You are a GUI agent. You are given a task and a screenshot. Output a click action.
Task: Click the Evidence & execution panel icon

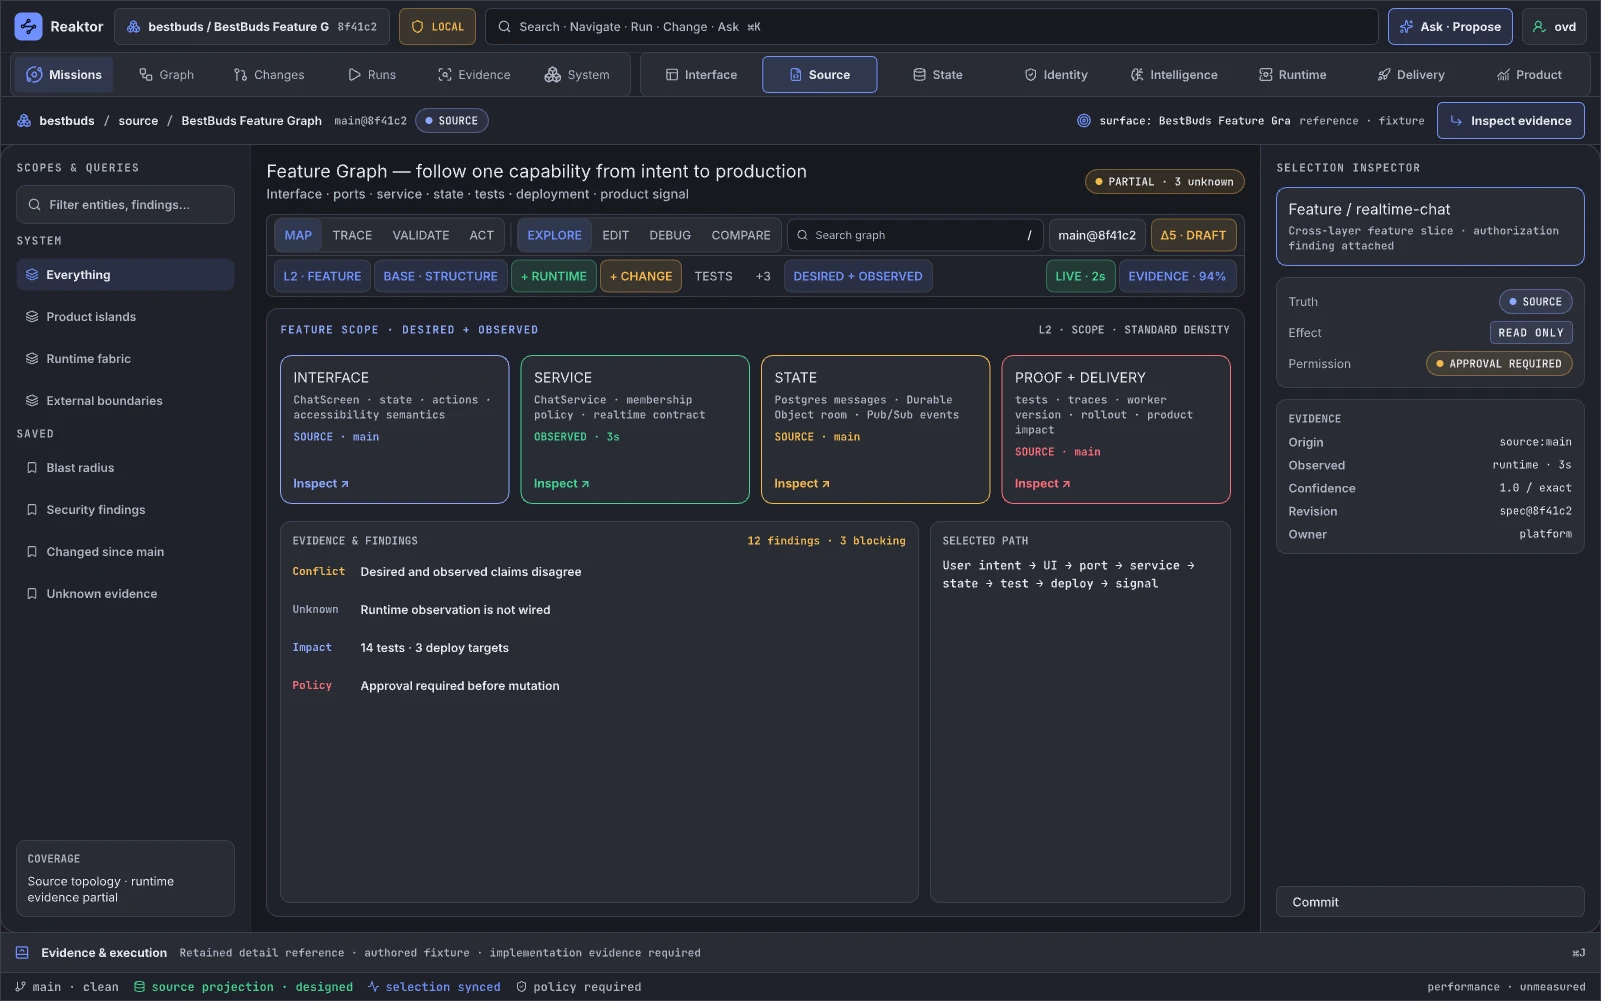(22, 953)
